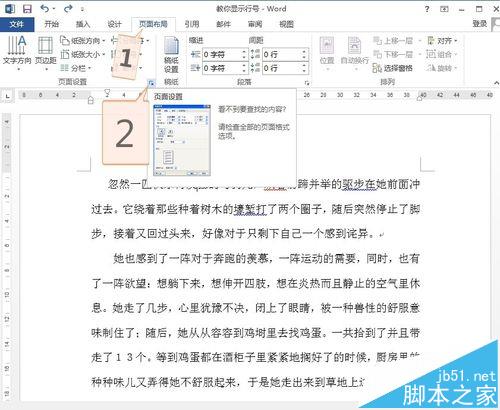
Task: Switch to the 引用 (References) tab
Action: coord(192,24)
